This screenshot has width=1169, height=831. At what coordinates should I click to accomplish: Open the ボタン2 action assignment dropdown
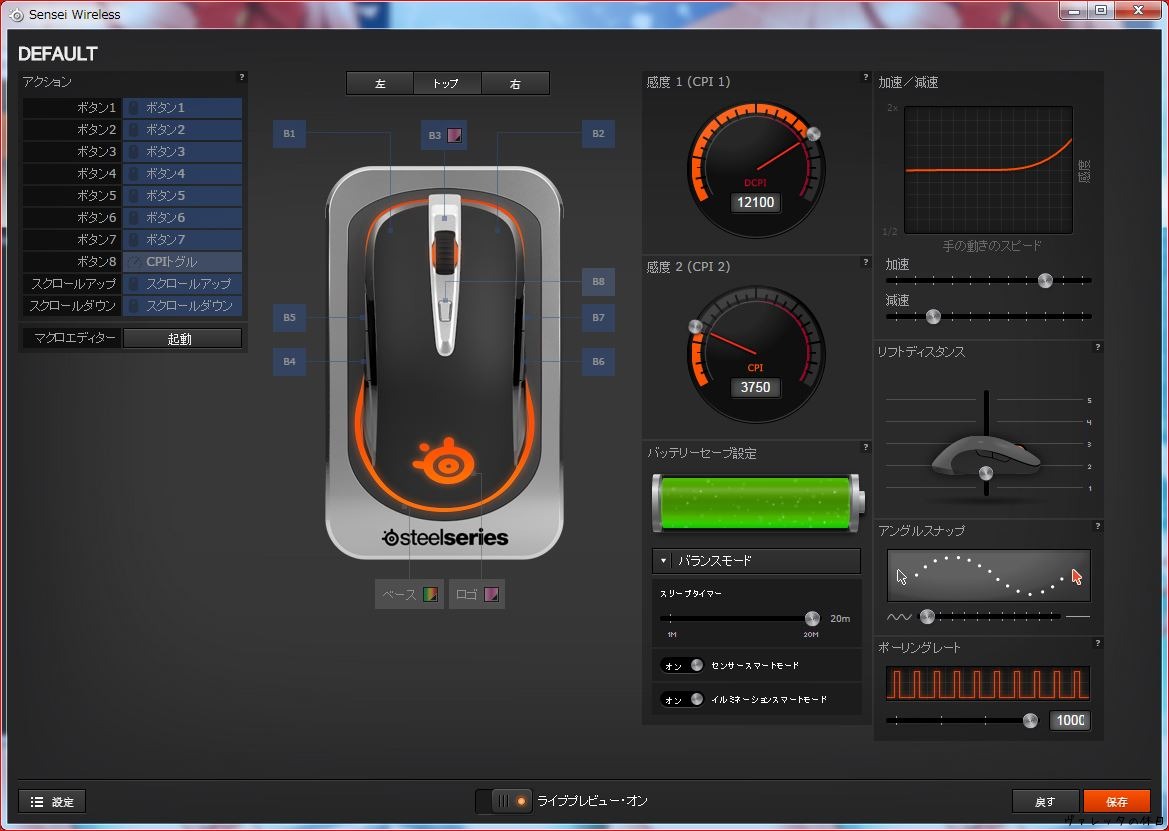(x=183, y=130)
